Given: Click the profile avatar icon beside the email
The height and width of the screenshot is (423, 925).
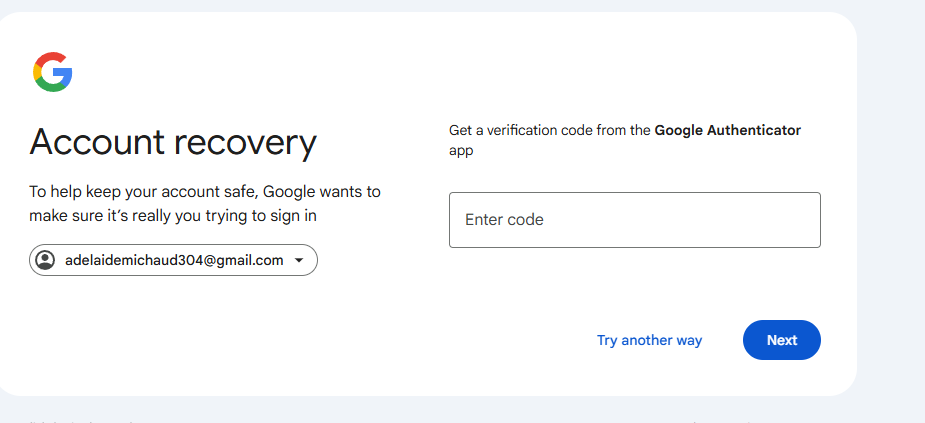Looking at the screenshot, I should pos(45,260).
